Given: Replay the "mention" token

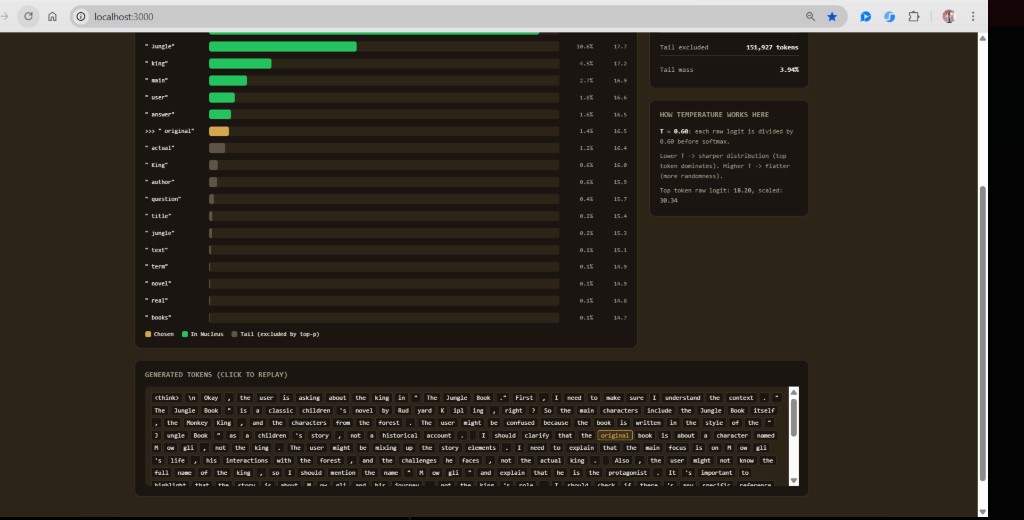Looking at the screenshot, I should point(343,472).
